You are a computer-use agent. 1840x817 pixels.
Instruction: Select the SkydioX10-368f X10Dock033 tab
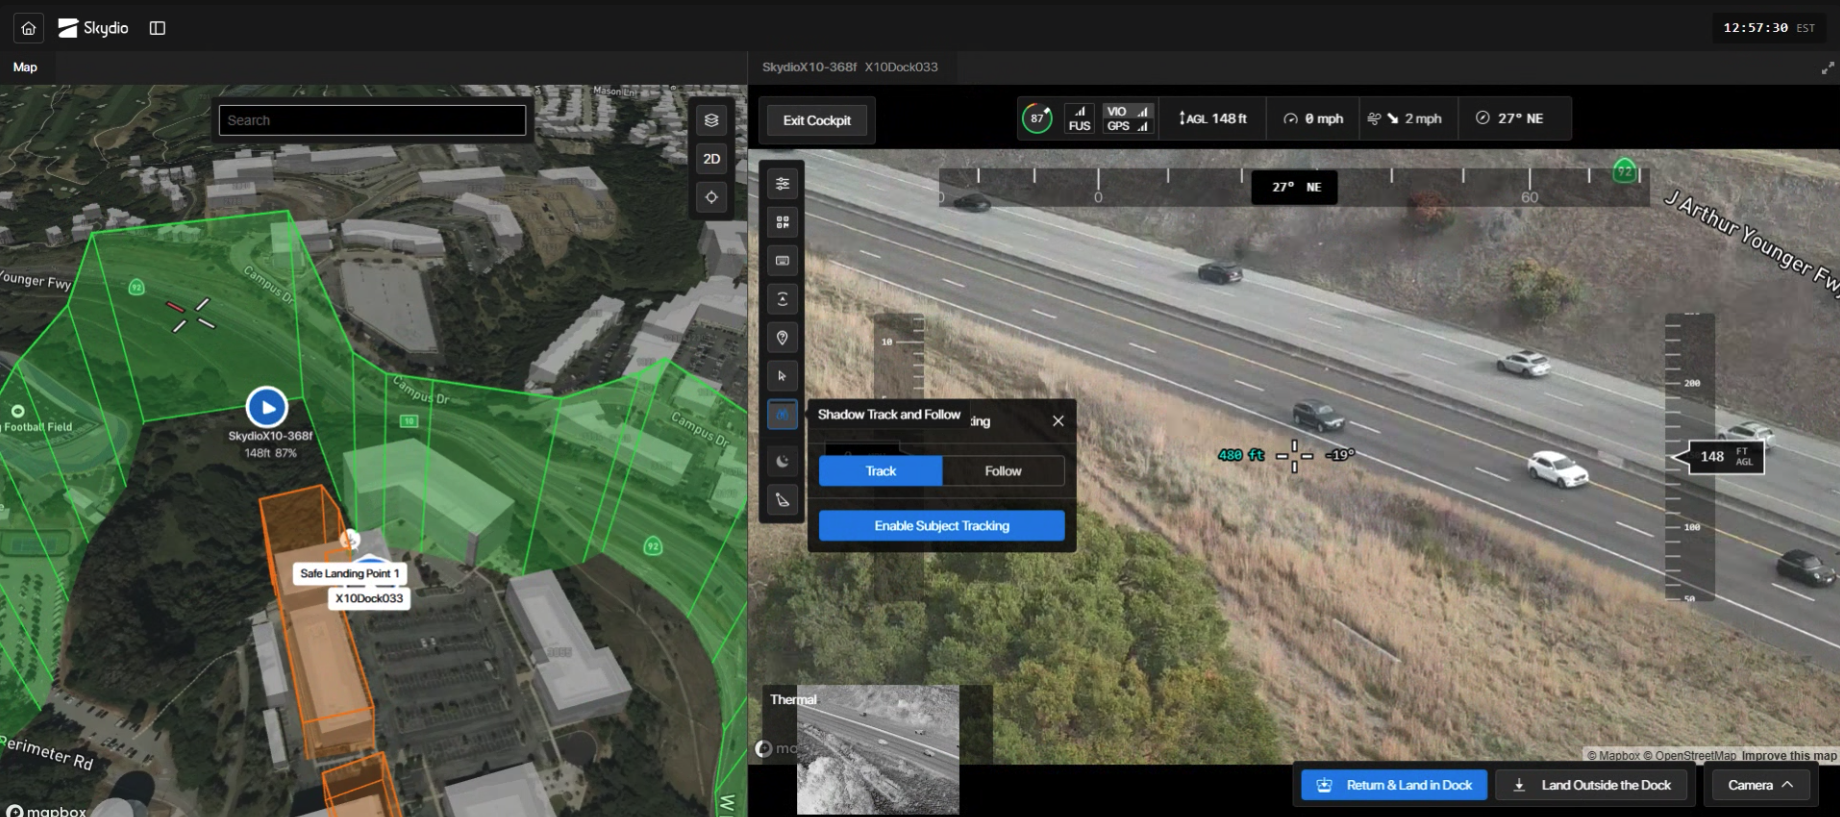850,67
